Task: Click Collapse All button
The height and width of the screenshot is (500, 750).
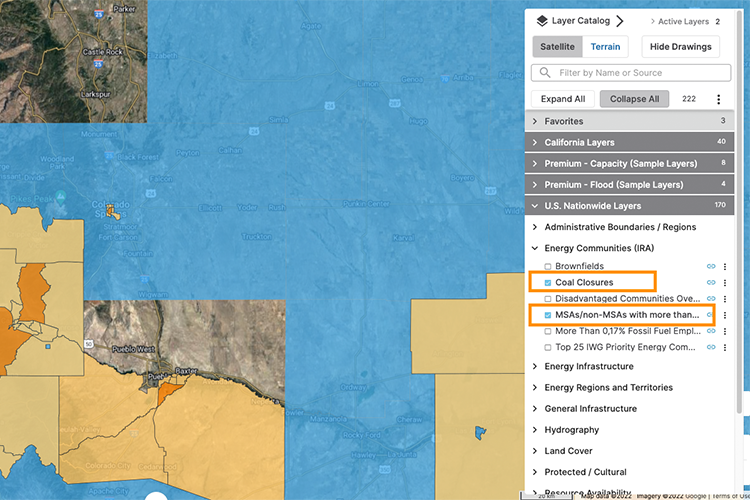Action: point(634,99)
